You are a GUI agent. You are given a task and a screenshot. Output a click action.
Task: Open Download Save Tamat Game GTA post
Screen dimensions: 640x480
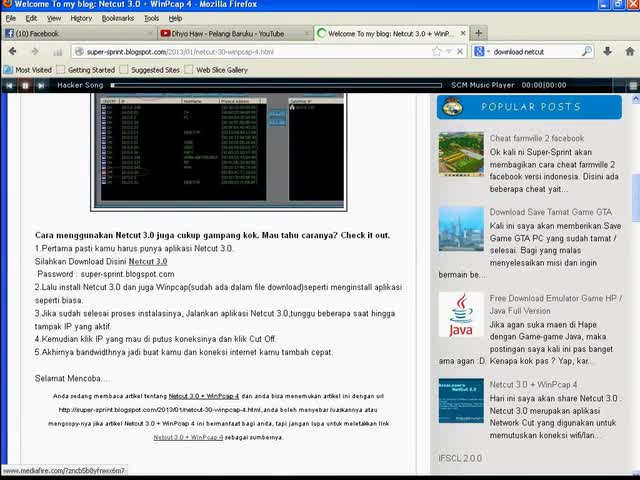coord(551,212)
